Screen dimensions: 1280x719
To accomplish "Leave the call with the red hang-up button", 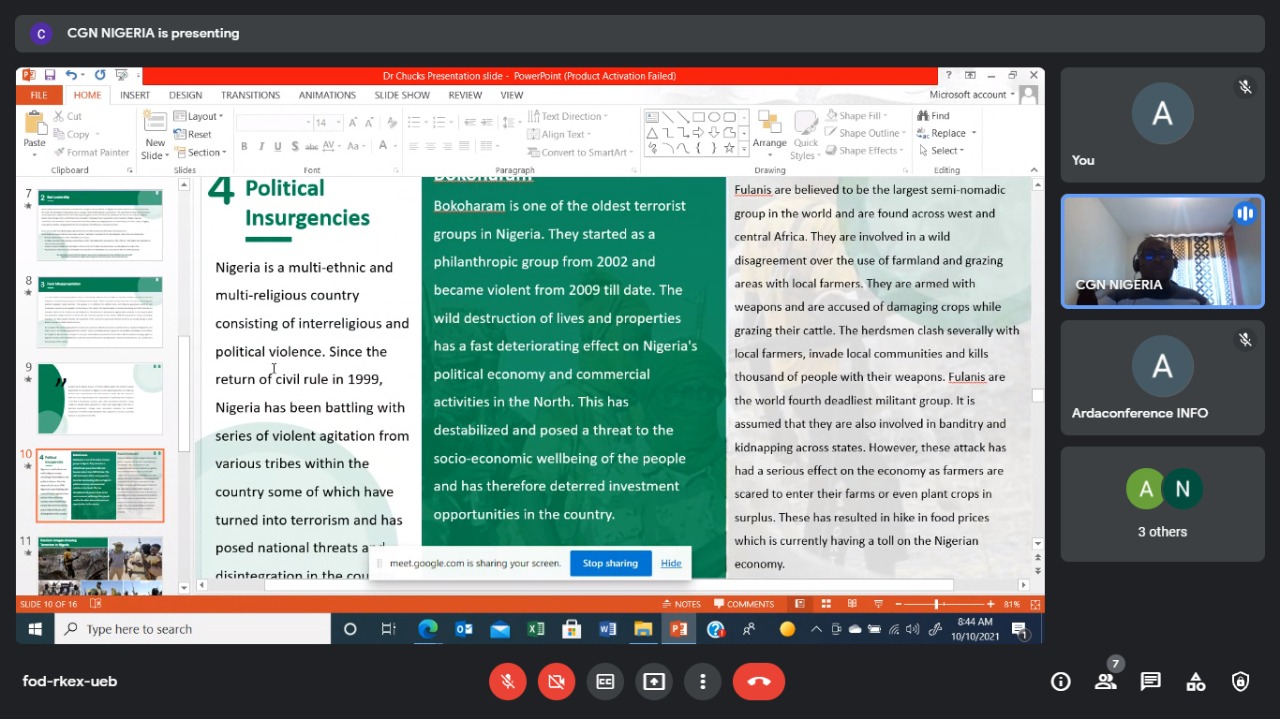I will click(759, 681).
